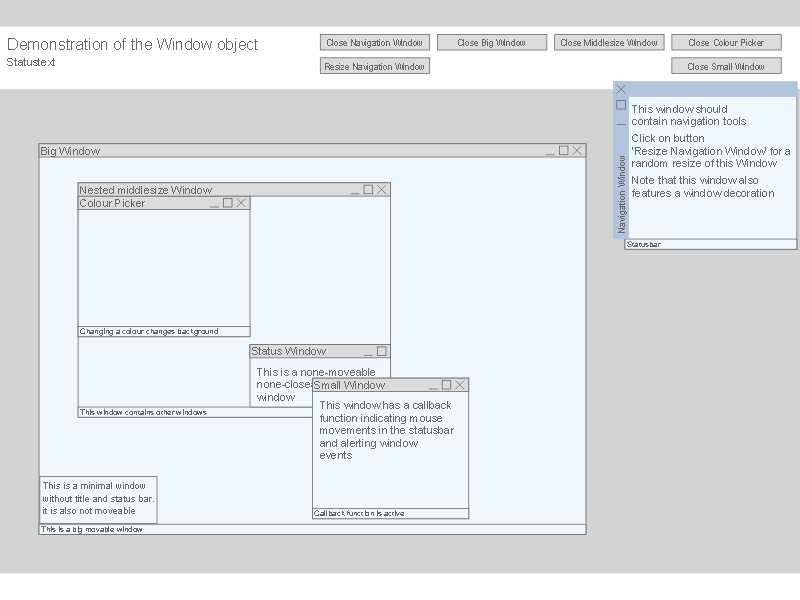The width and height of the screenshot is (800, 600).
Task: Maximize the Nested middlesize Window
Action: 368,189
